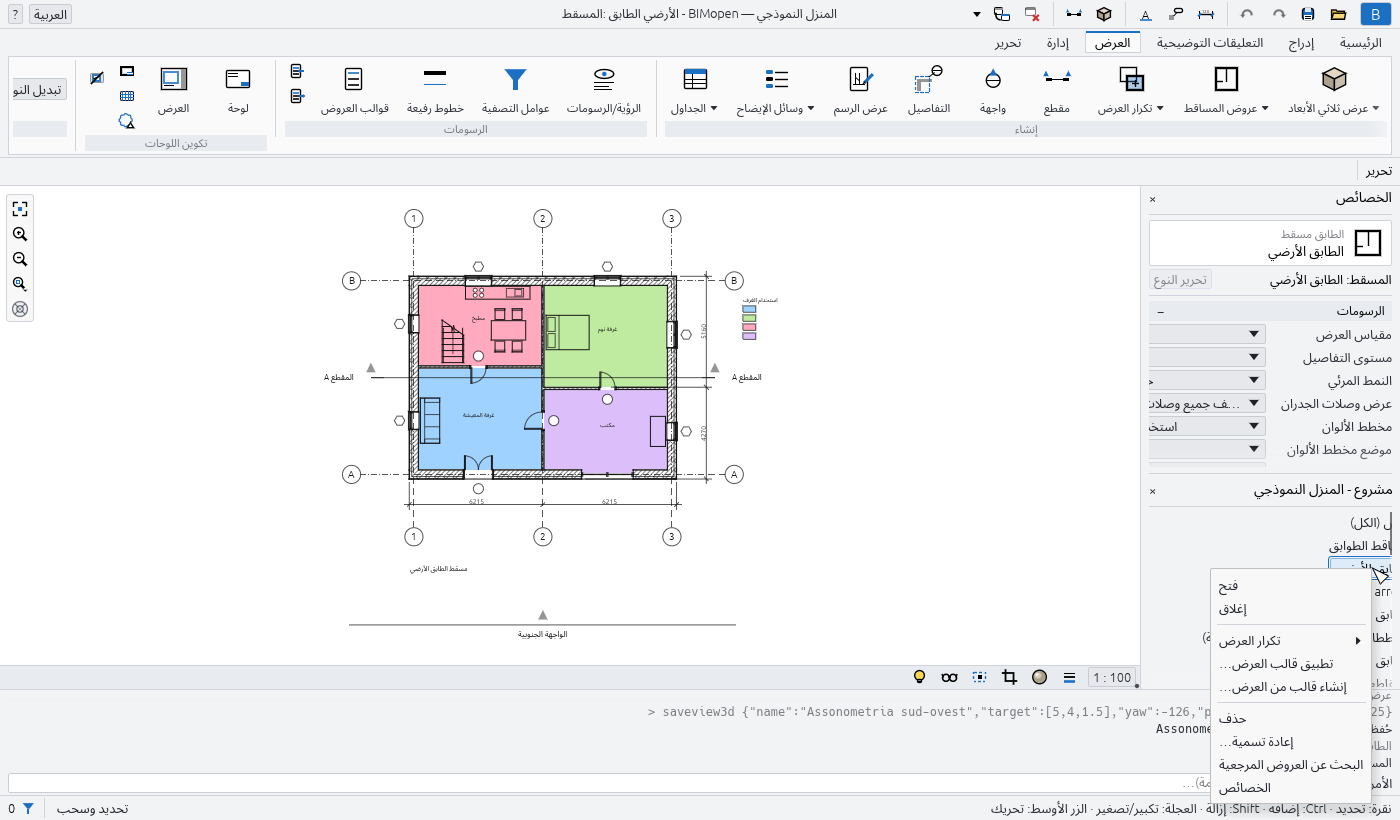This screenshot has width=1400, height=820.
Task: Click the zoom-in magnifier in canvas toolbar
Action: tap(20, 234)
